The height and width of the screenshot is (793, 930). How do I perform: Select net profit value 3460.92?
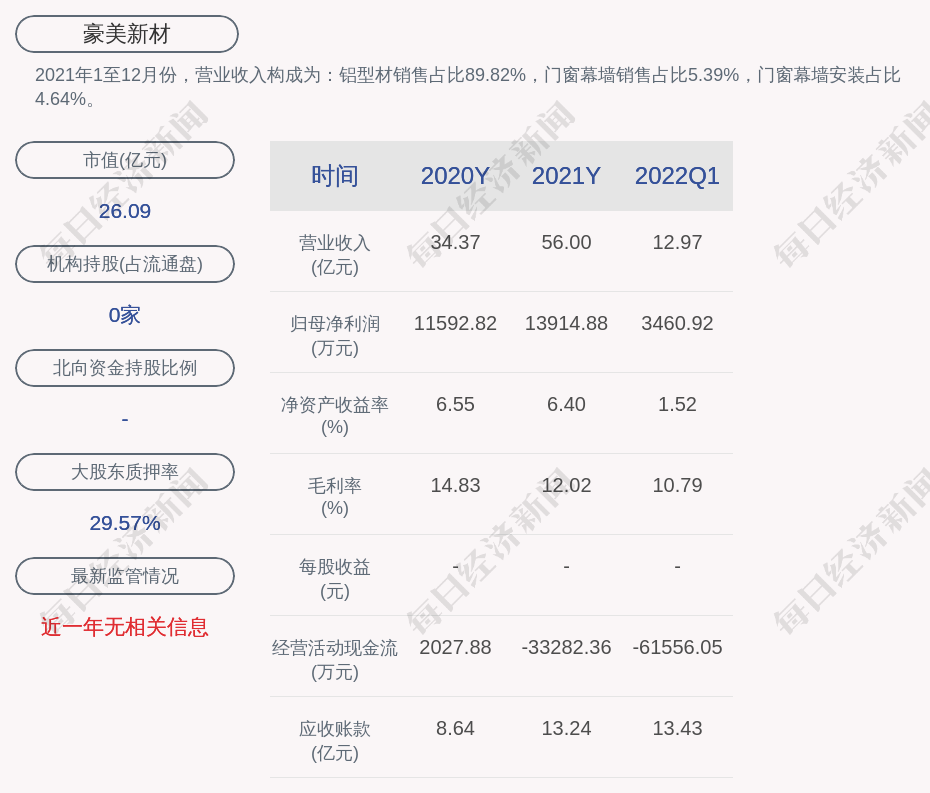[677, 323]
